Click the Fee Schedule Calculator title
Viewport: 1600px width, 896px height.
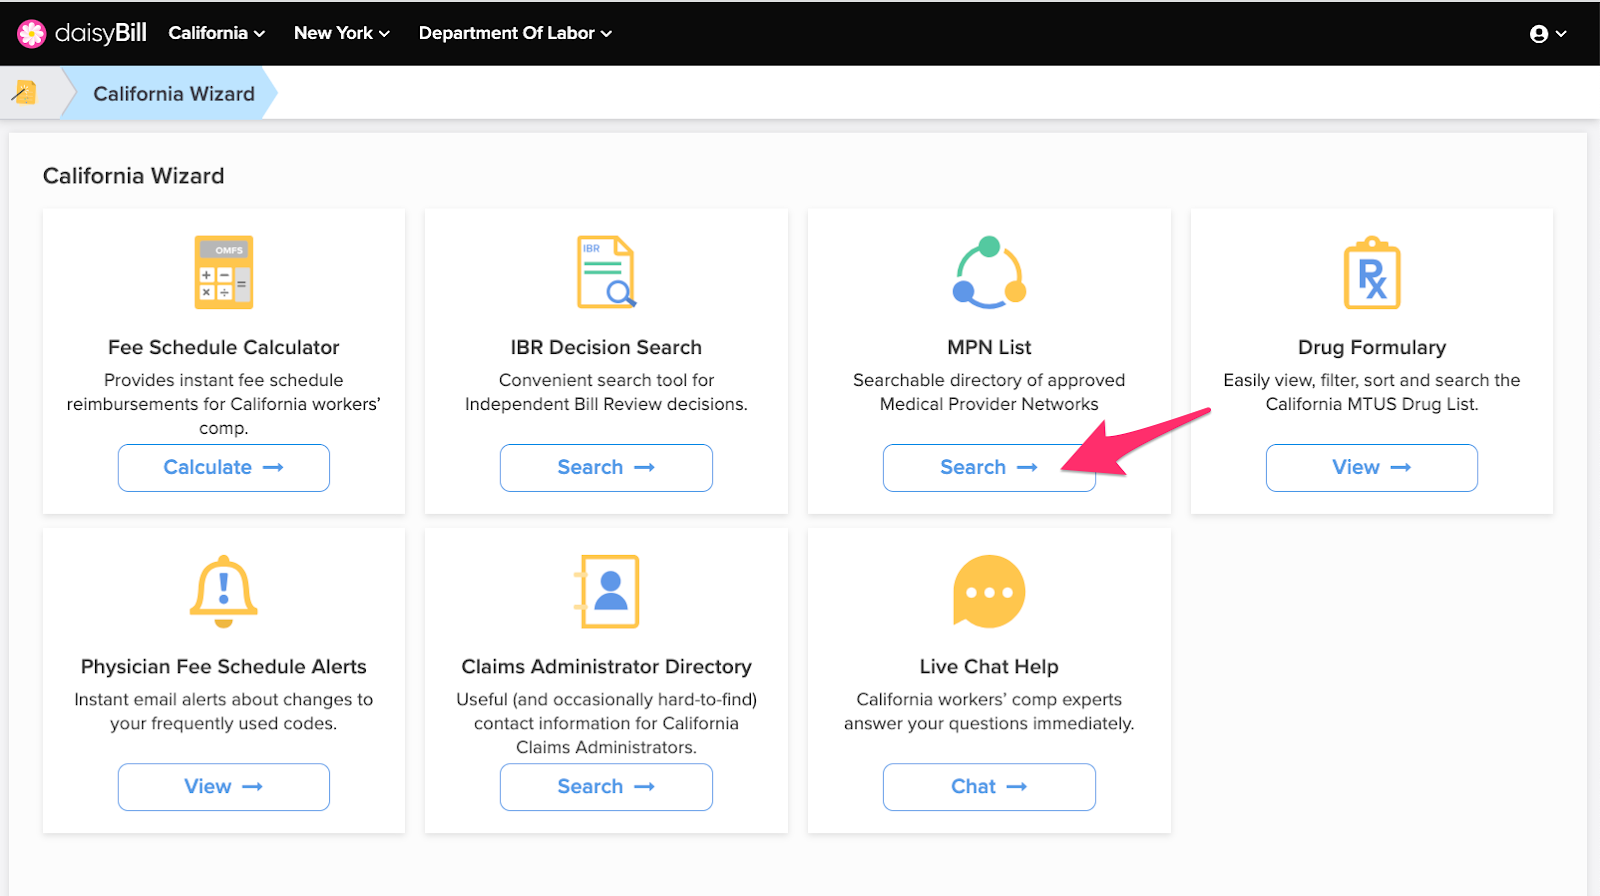pyautogui.click(x=224, y=347)
